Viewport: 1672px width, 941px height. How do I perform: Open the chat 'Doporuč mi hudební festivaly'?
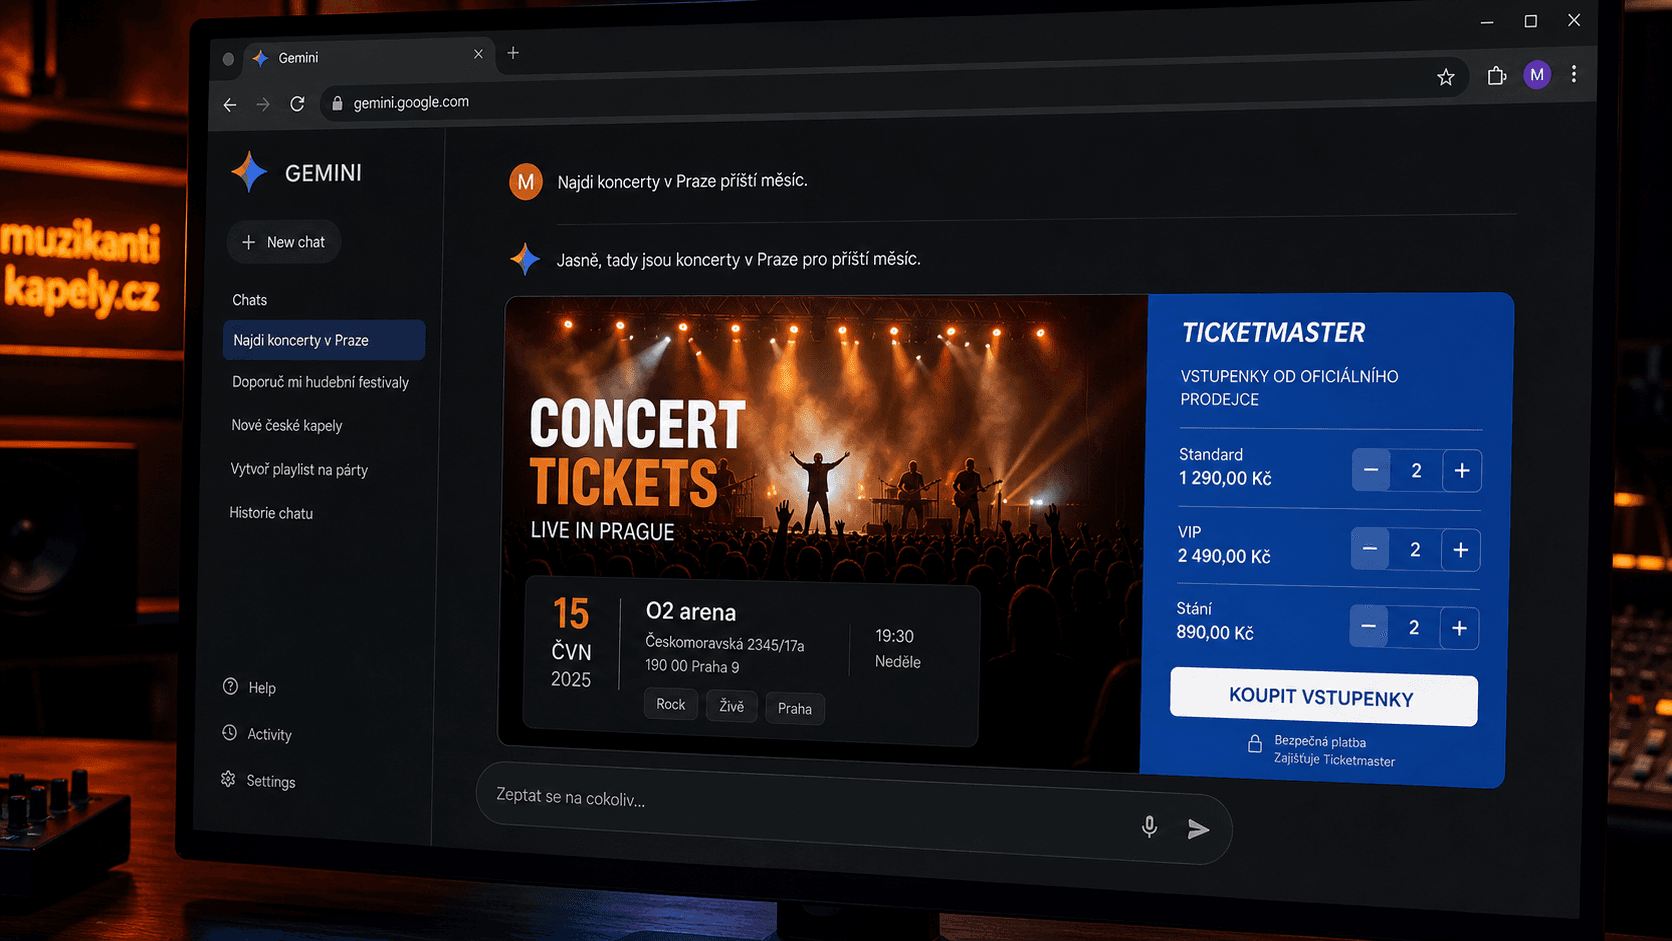[x=320, y=382]
